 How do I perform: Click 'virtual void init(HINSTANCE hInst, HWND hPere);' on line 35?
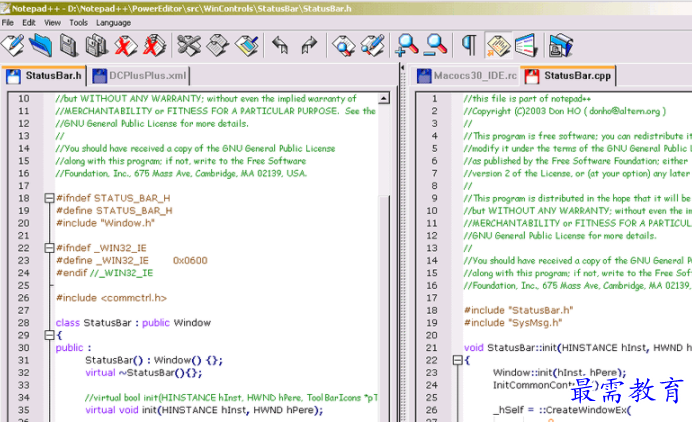pyautogui.click(x=204, y=410)
